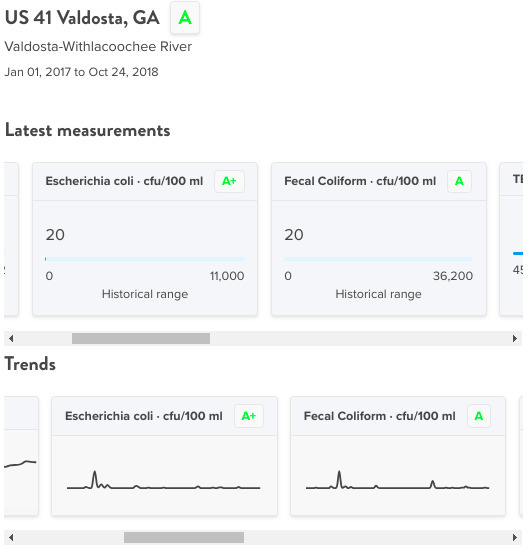This screenshot has height=551, width=529.
Task: Click left arrow of Latest measurements scrollbar
Action: coord(11,339)
